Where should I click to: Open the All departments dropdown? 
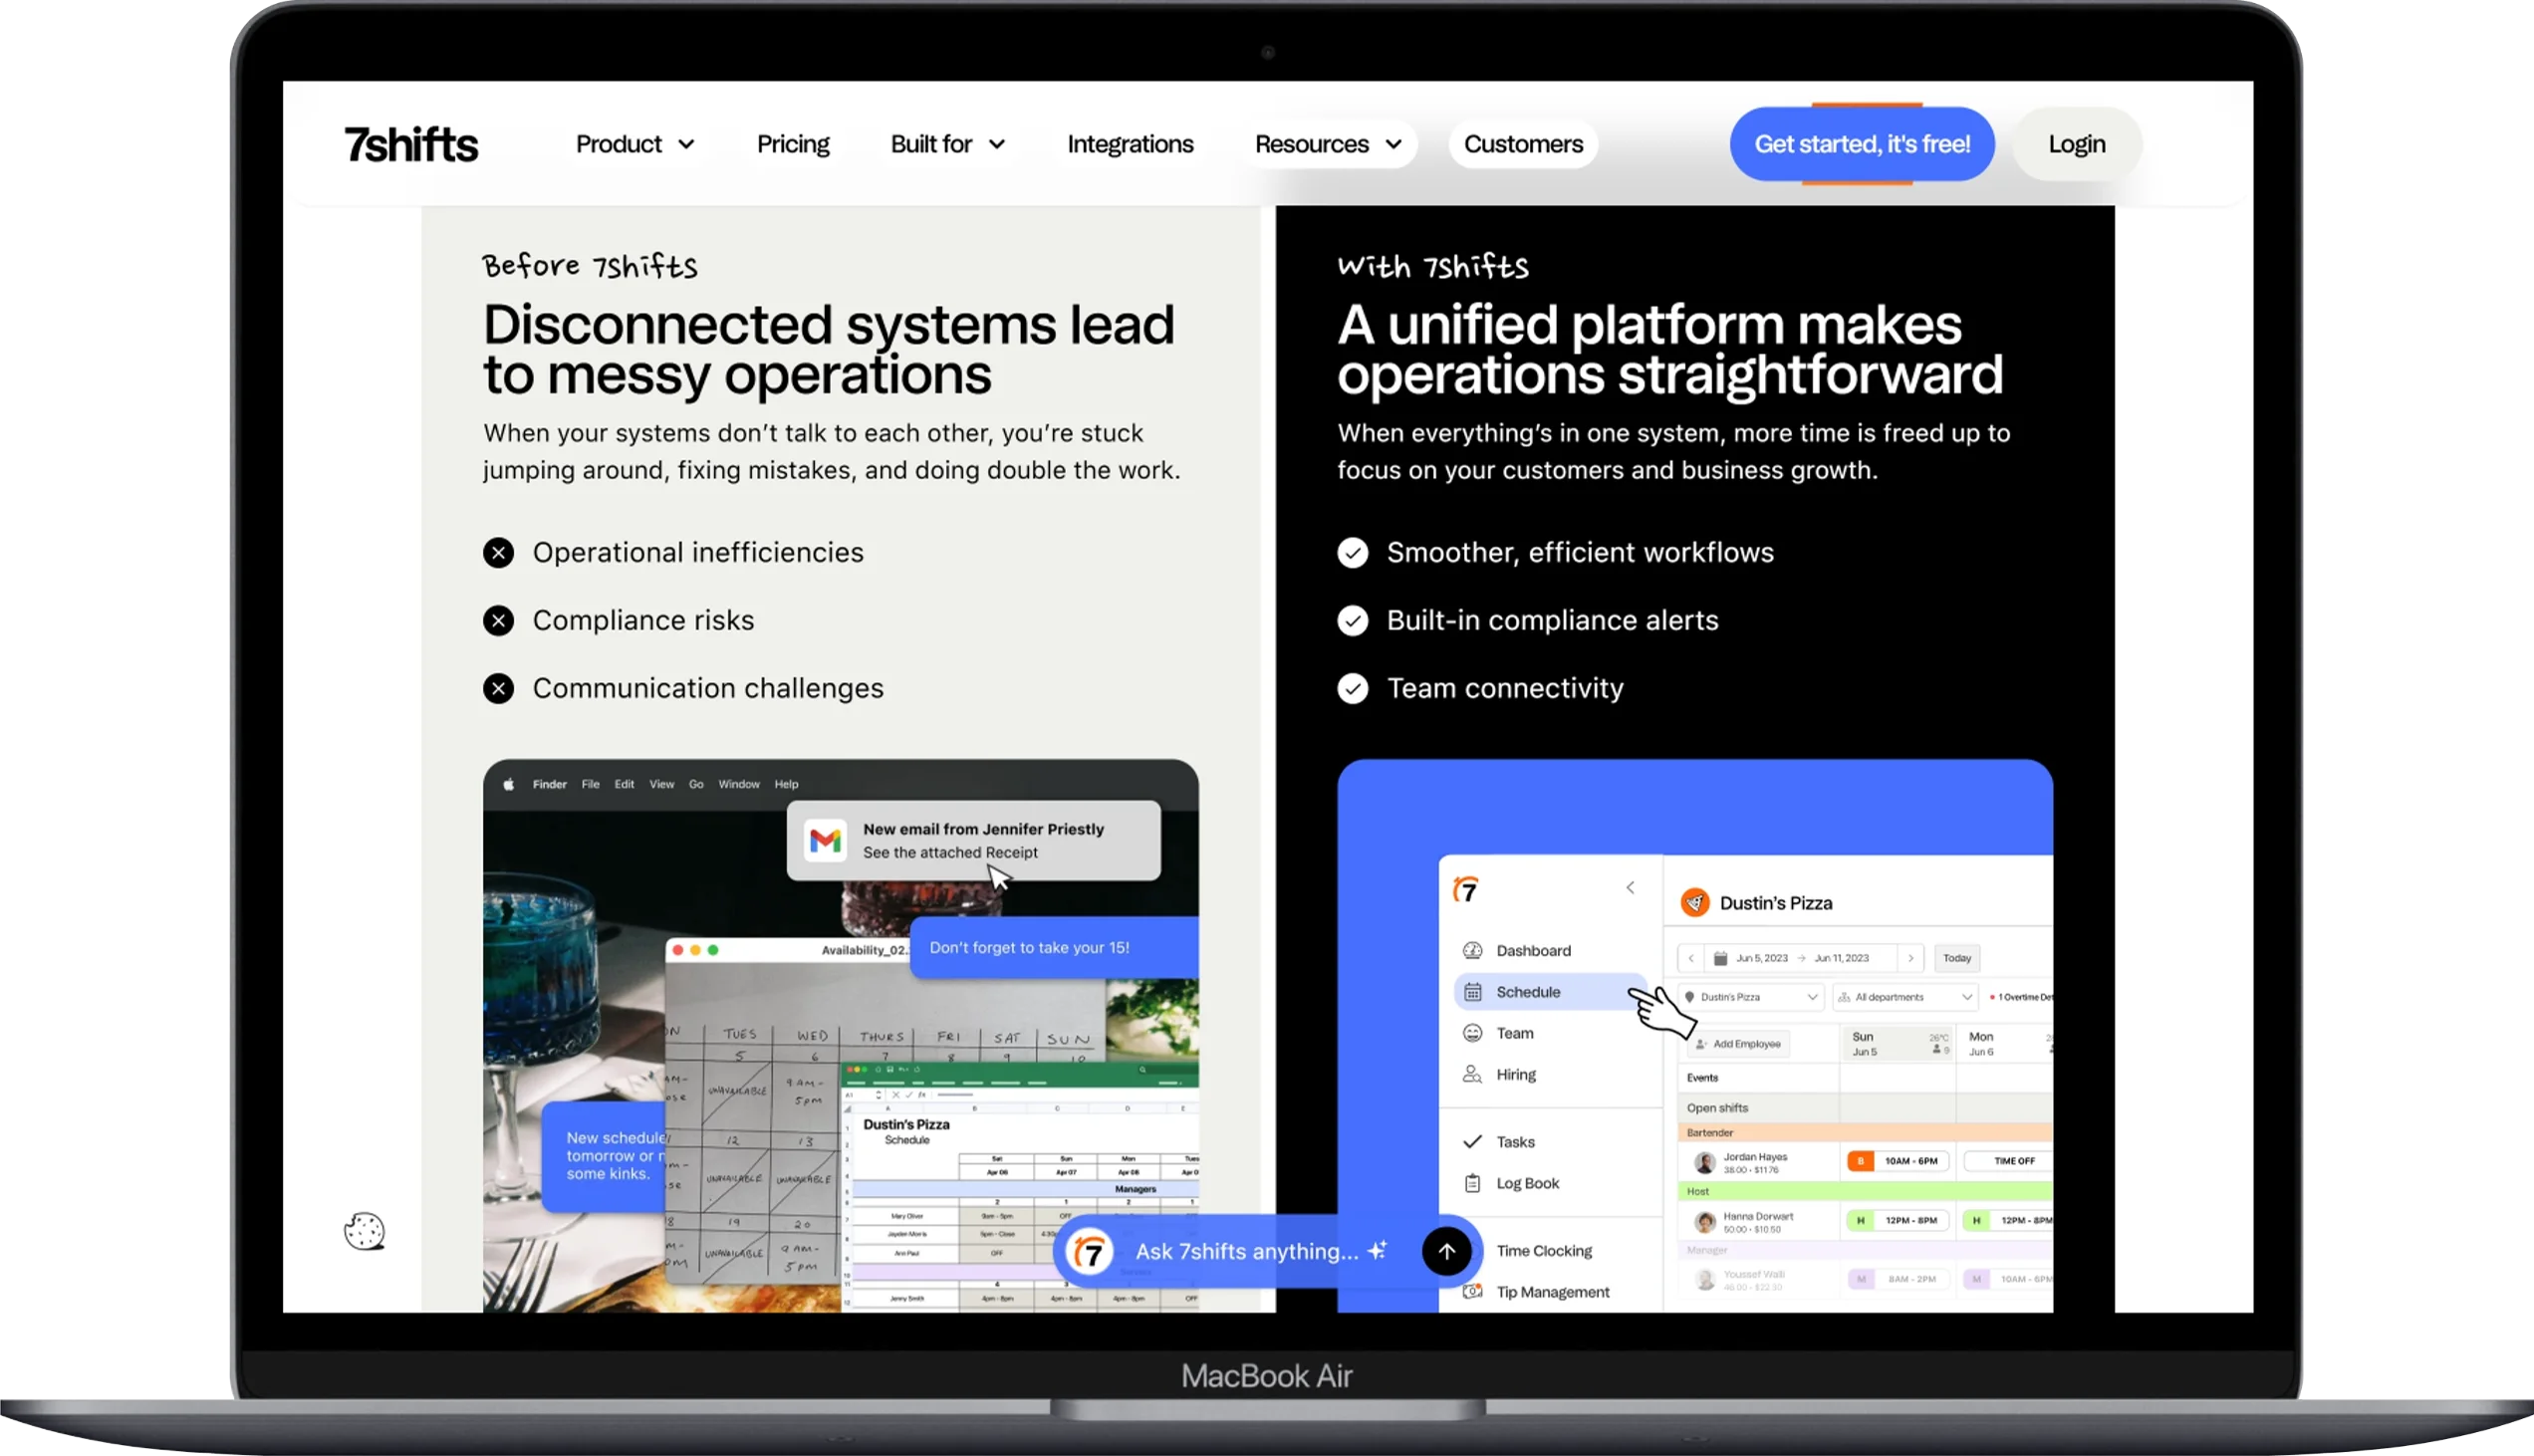[x=1905, y=997]
